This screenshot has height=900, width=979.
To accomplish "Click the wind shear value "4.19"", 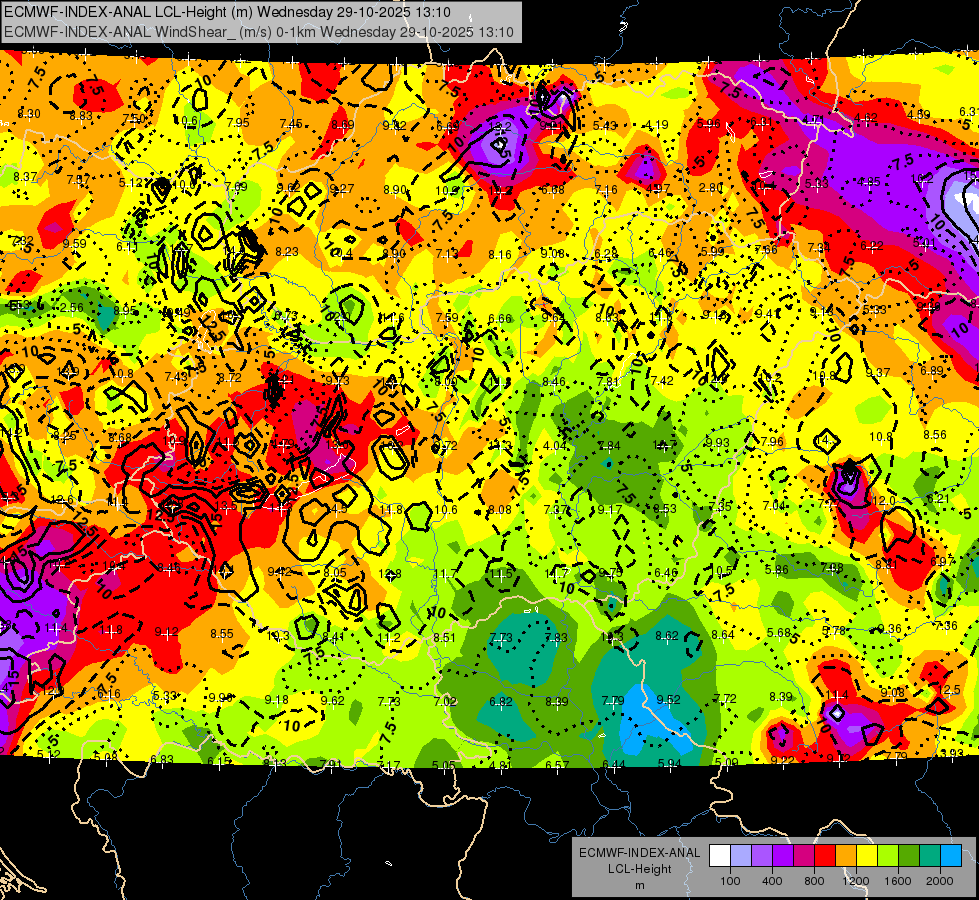I will 656,125.
